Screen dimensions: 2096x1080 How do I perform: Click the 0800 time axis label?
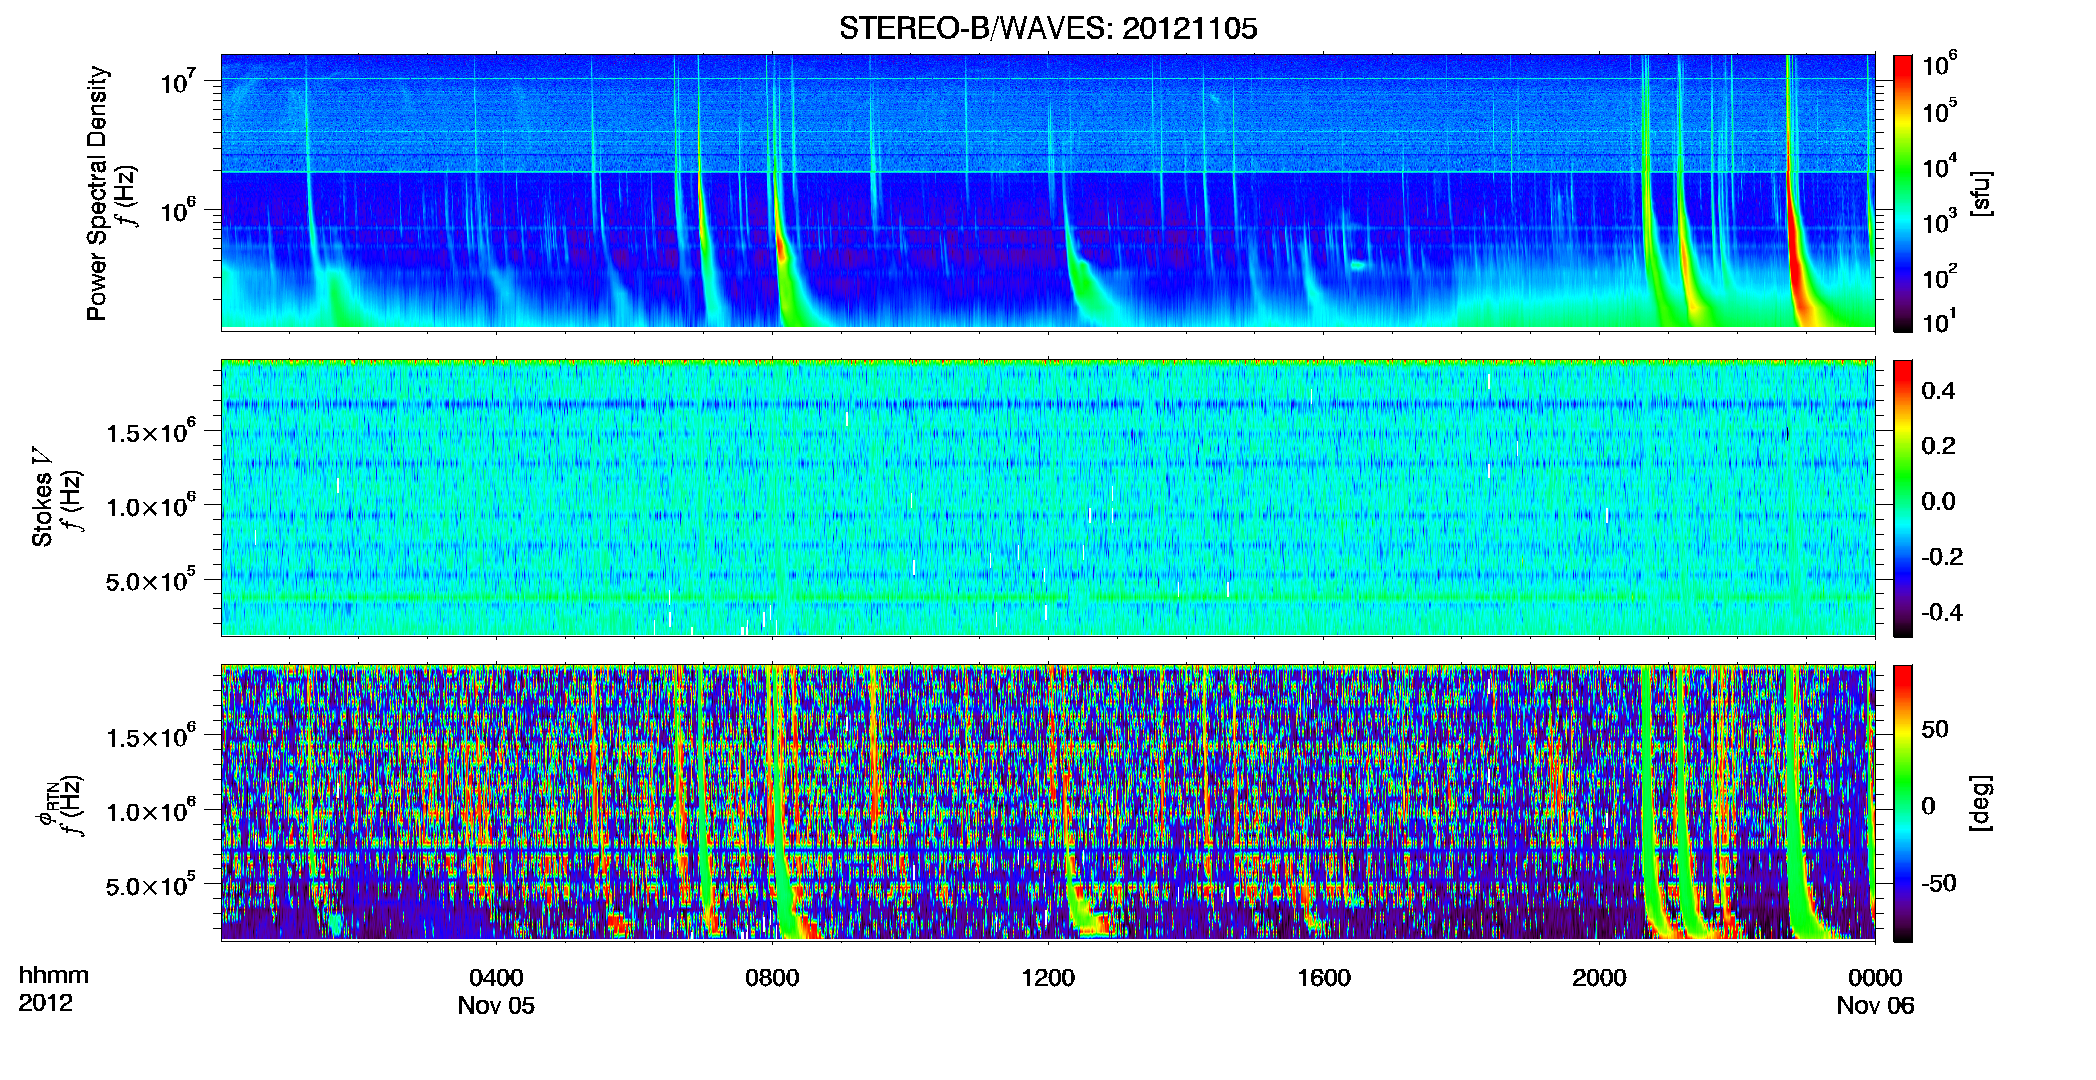[772, 978]
